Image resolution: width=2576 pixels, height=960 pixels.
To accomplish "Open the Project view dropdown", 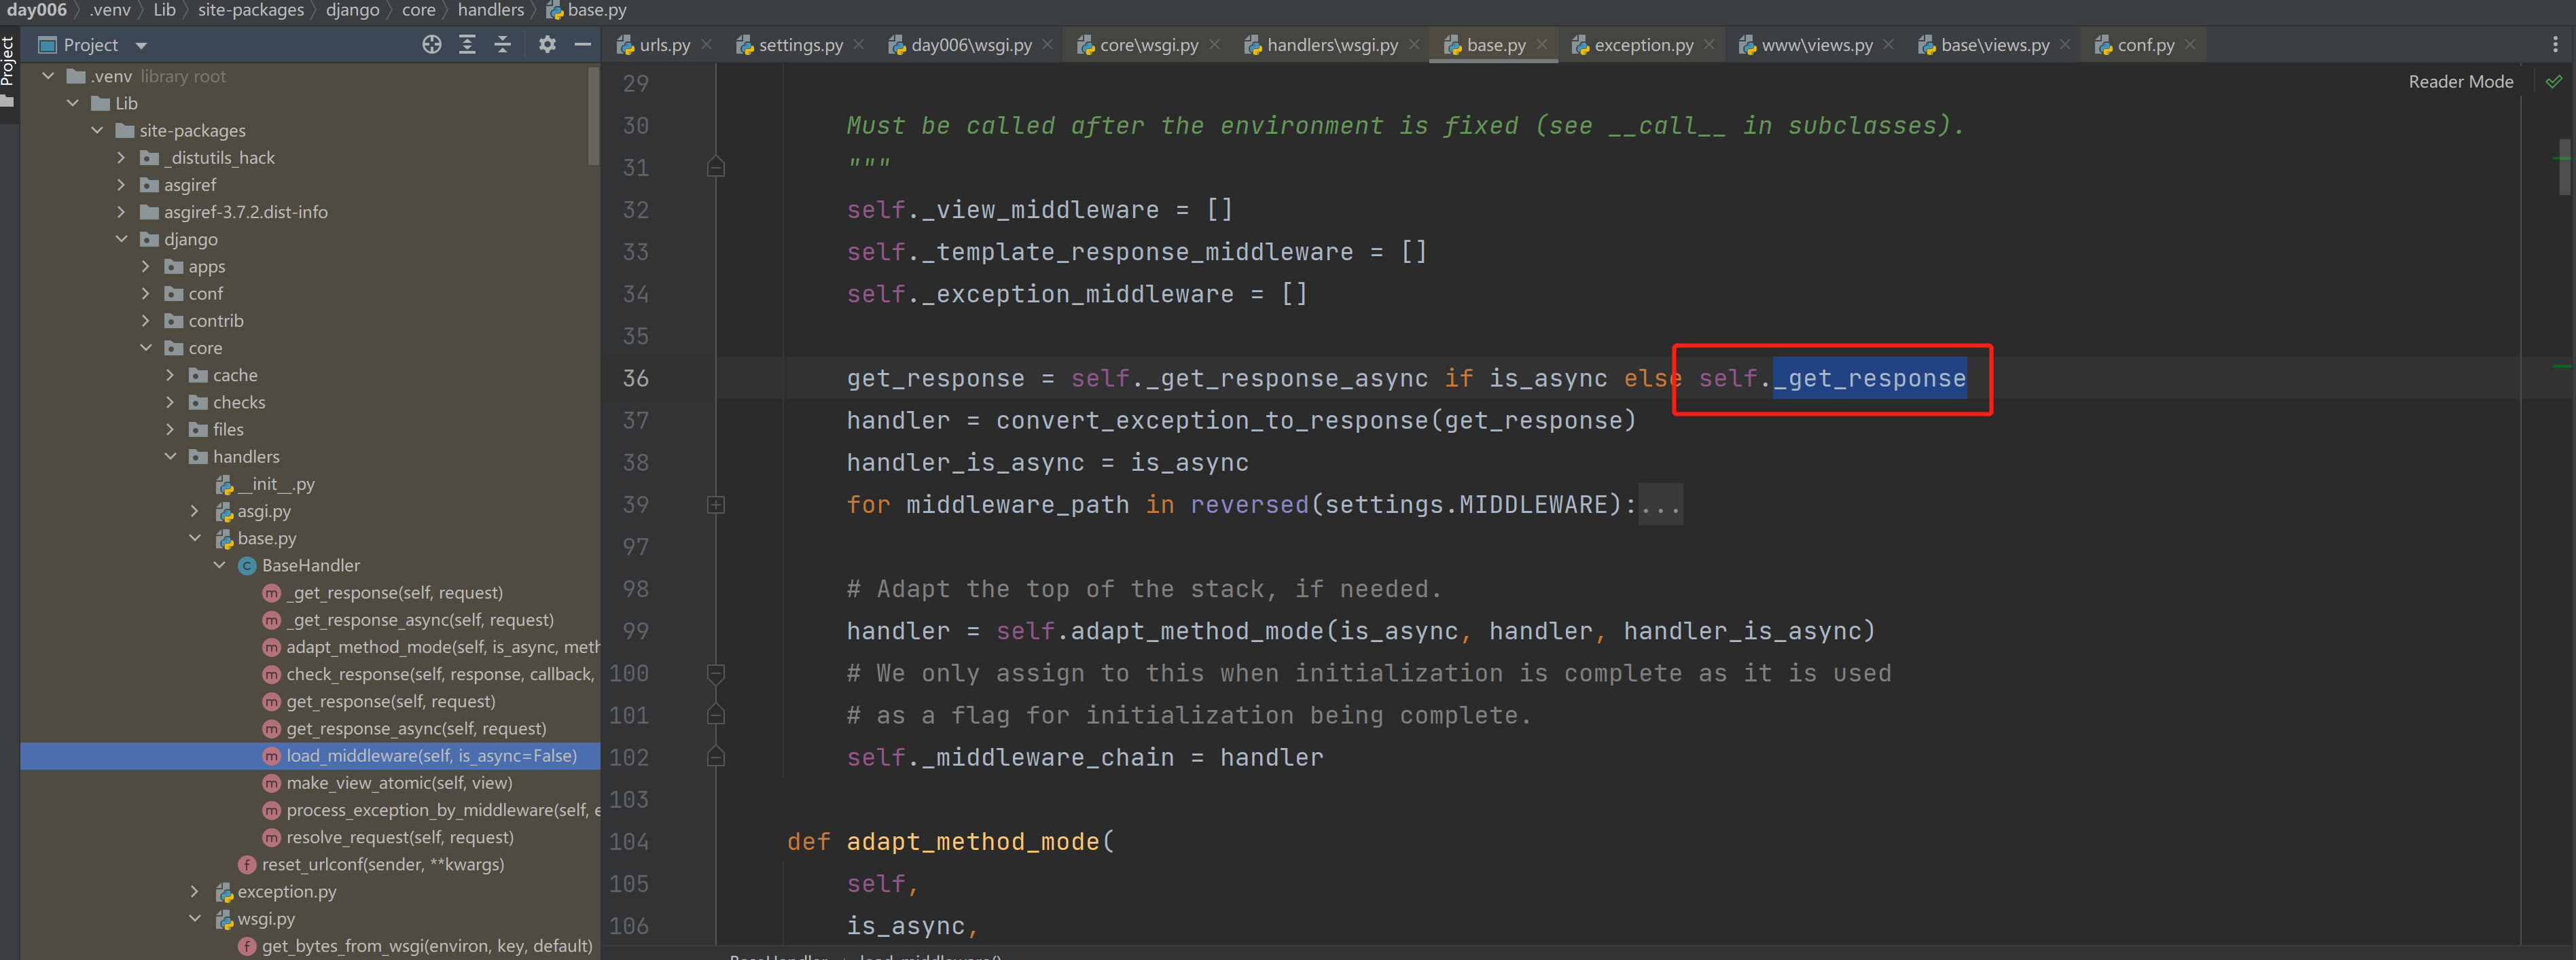I will [141, 46].
